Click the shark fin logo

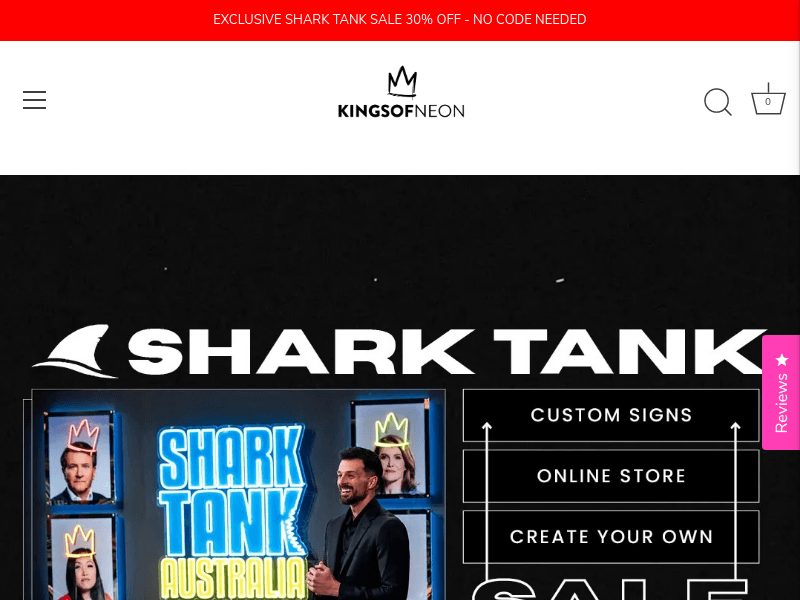75,351
